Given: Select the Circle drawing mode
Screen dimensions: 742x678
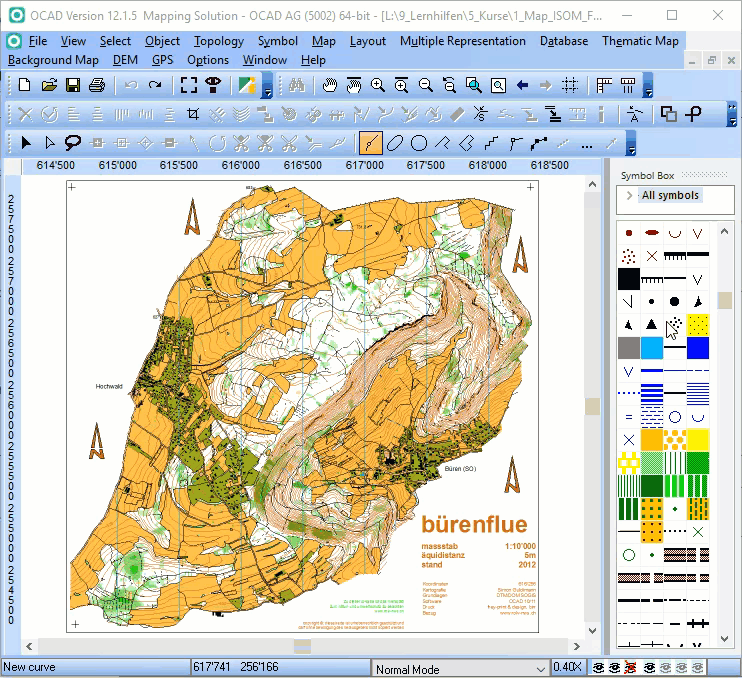Looking at the screenshot, I should [x=419, y=142].
